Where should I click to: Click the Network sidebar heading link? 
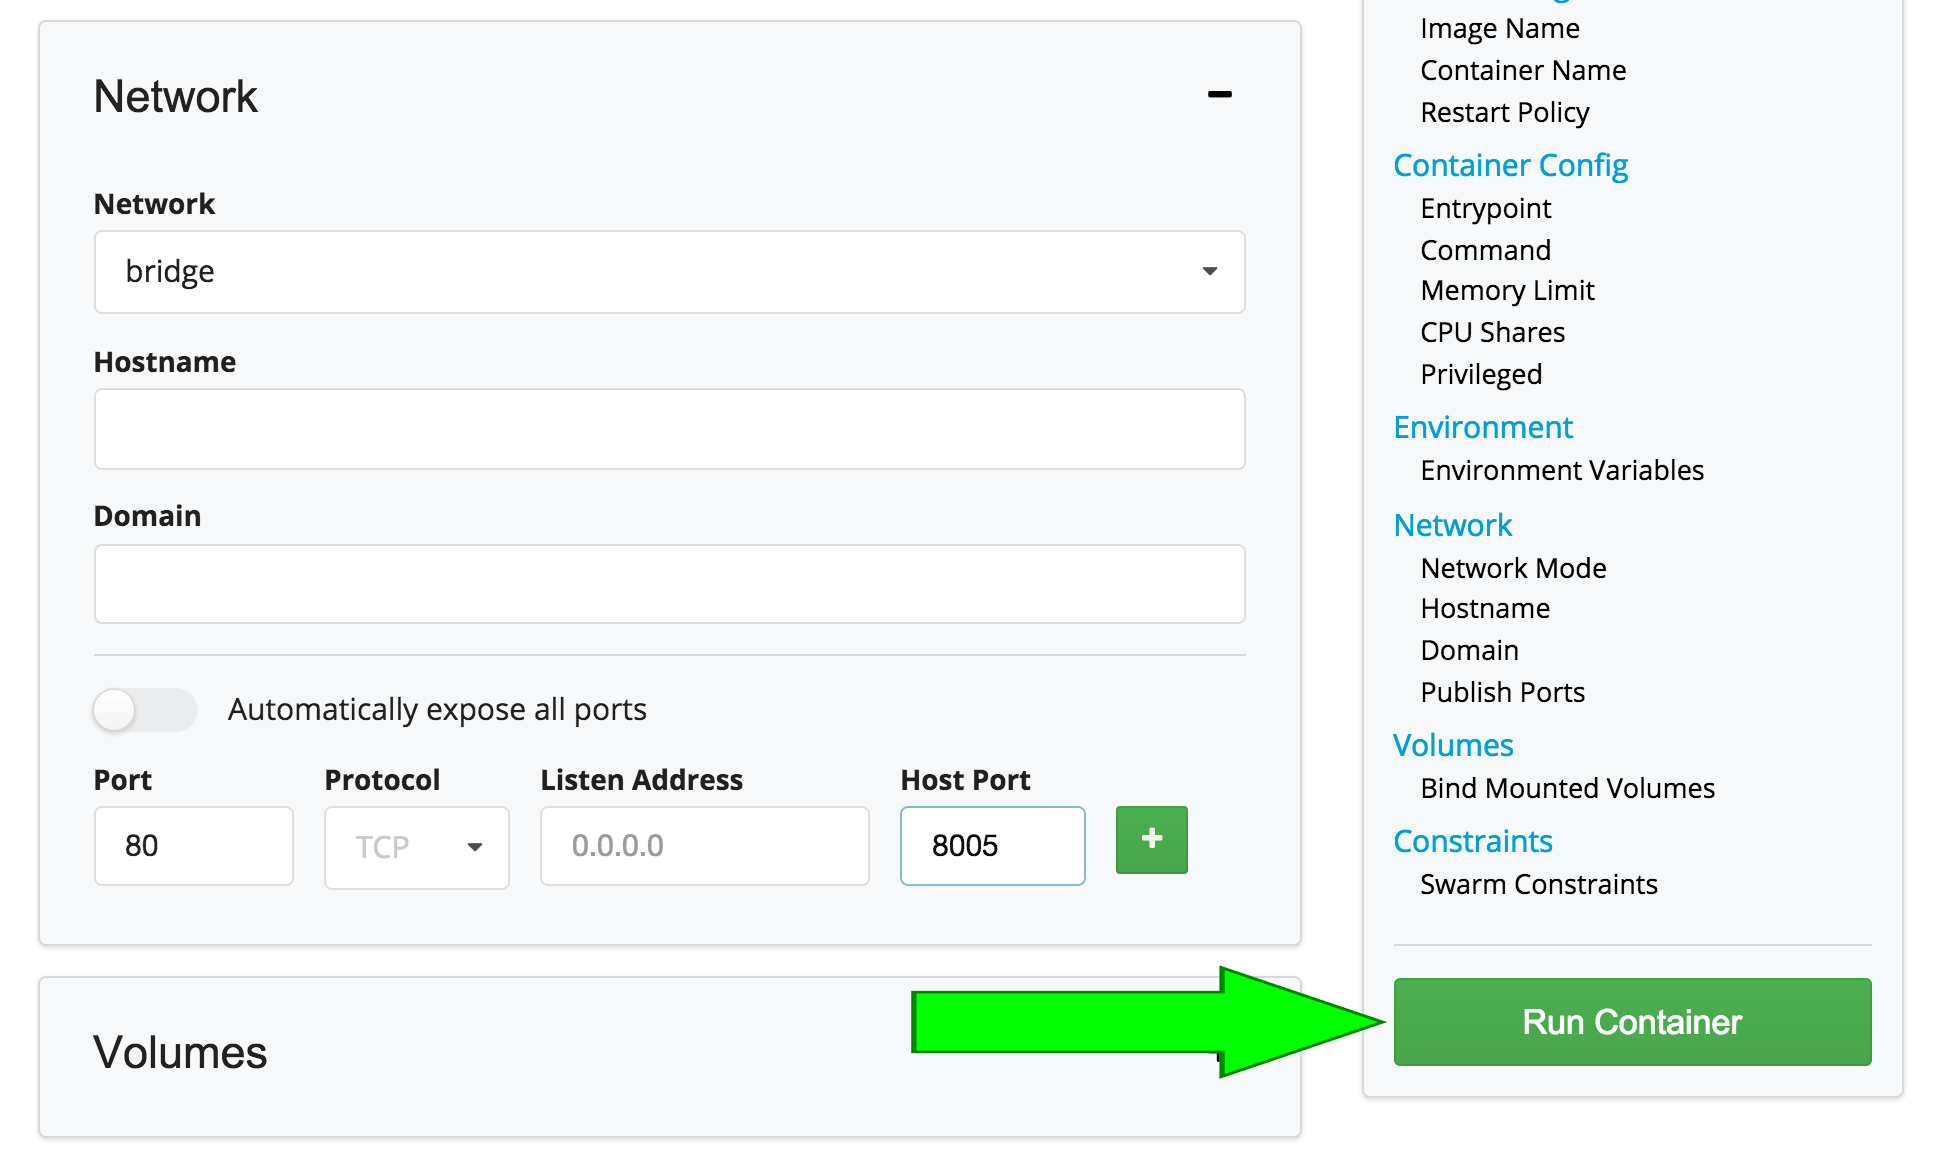click(1452, 525)
